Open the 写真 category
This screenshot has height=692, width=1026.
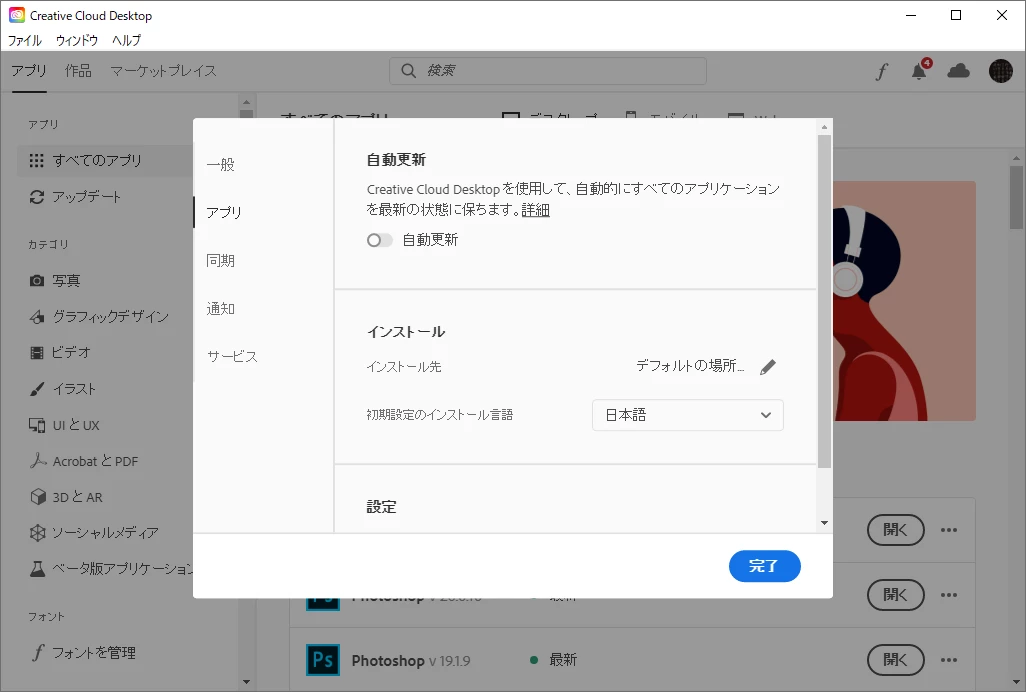click(x=55, y=281)
